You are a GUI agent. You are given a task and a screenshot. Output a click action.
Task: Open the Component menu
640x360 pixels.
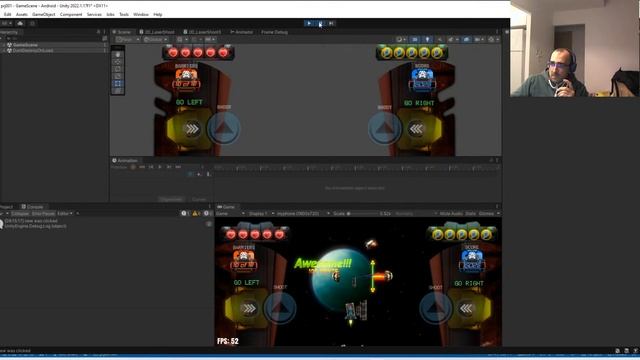click(71, 14)
